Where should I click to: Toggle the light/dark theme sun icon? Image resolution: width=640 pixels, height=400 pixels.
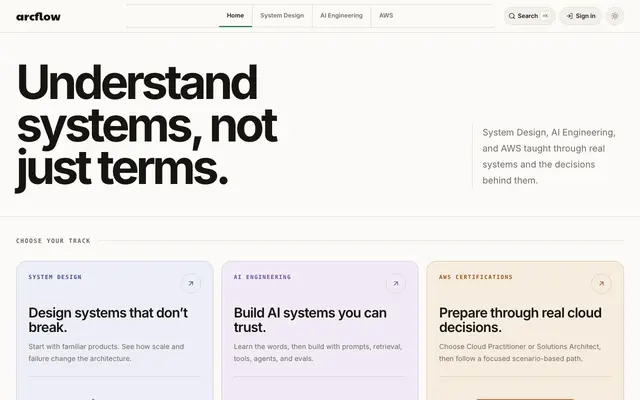[x=615, y=16]
